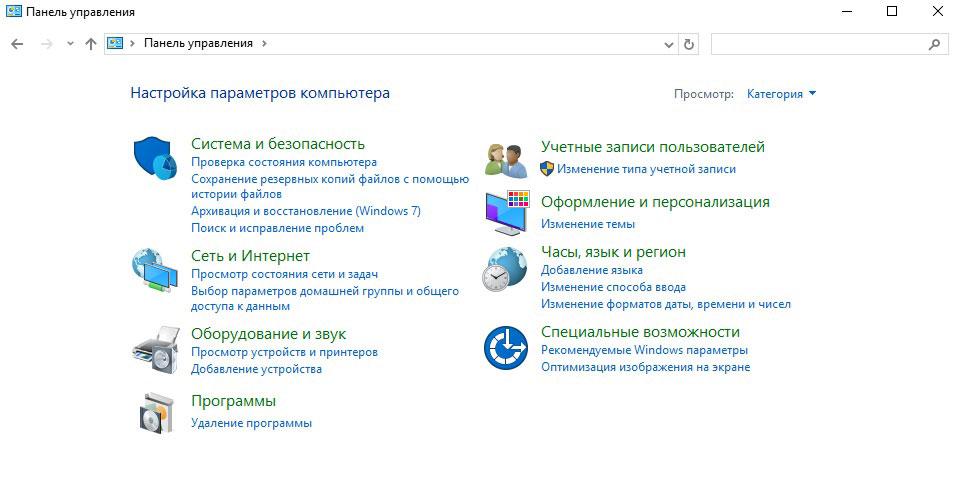
Task: Open the Удаление программы link
Action: pyautogui.click(x=251, y=423)
